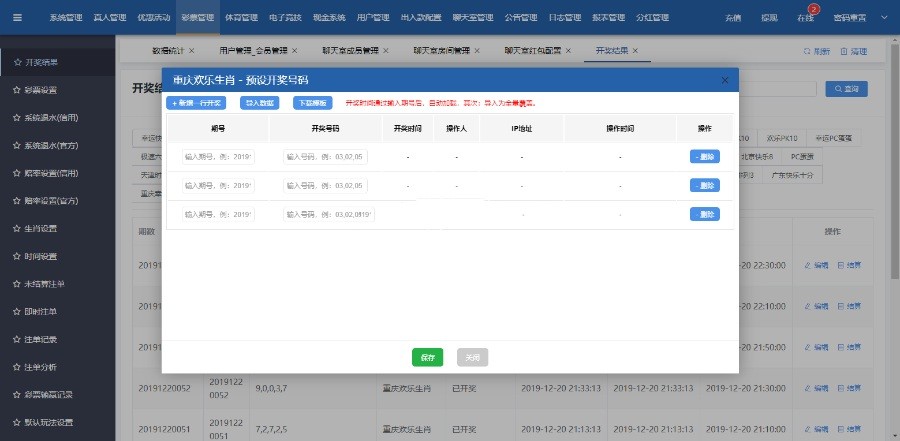The width and height of the screenshot is (900, 441).
Task: Click the 下载模板 button
Action: (314, 103)
